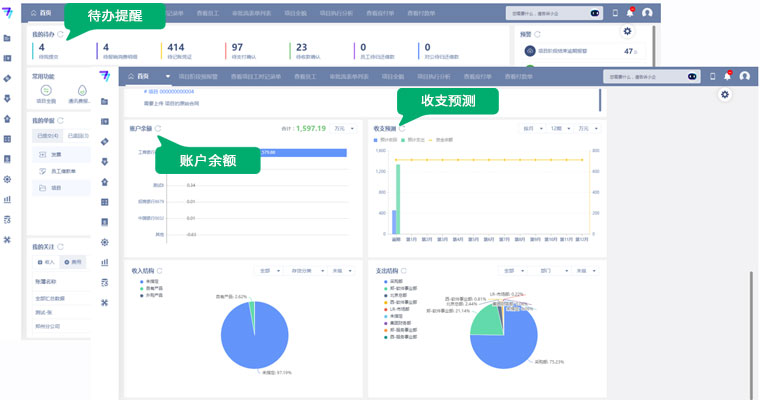
Task: Click the 414 pending count card
Action: click(176, 50)
